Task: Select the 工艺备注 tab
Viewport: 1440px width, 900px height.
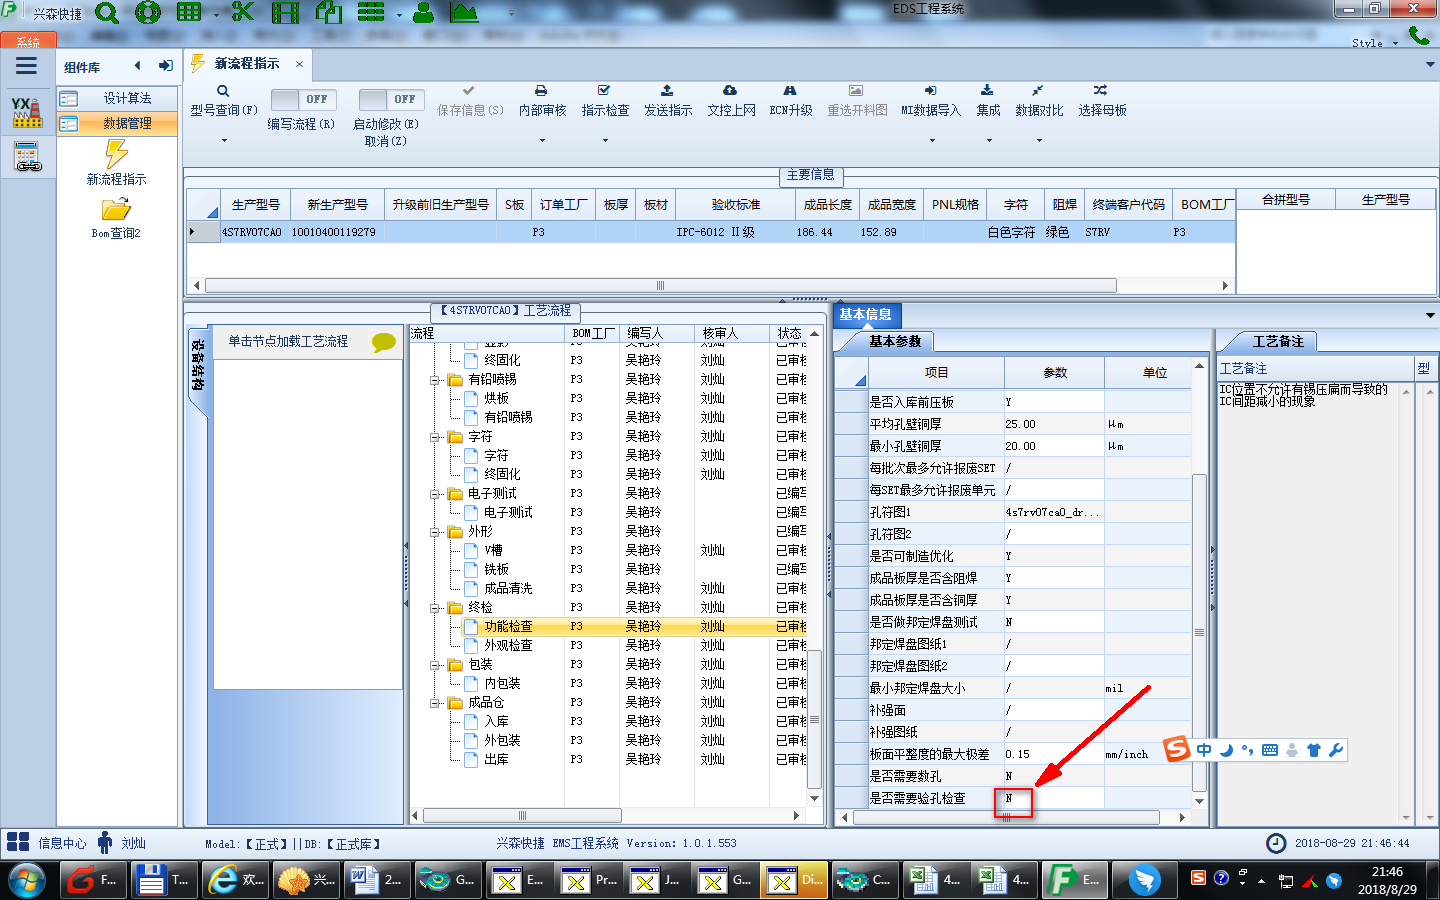Action: tap(1279, 342)
